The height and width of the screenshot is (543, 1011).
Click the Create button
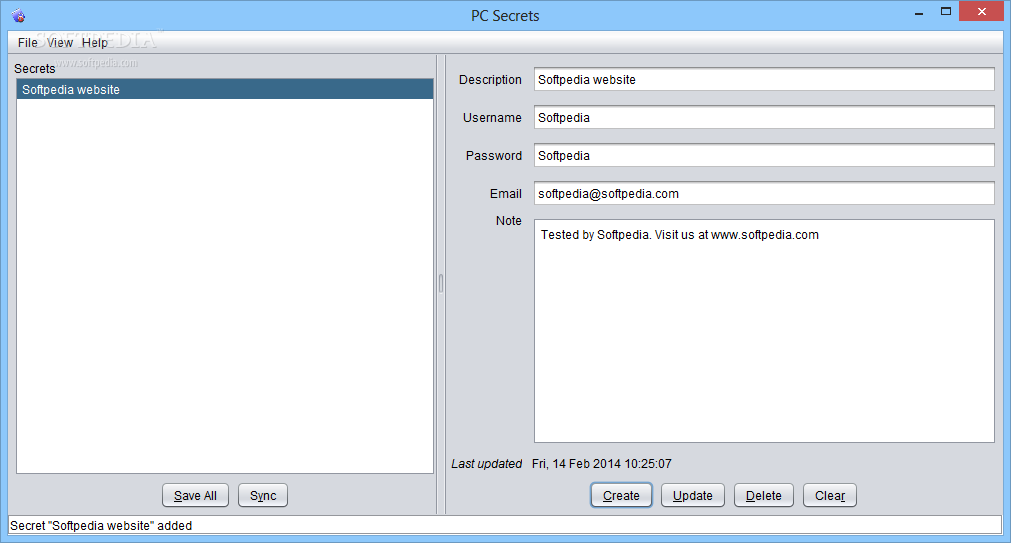(622, 495)
